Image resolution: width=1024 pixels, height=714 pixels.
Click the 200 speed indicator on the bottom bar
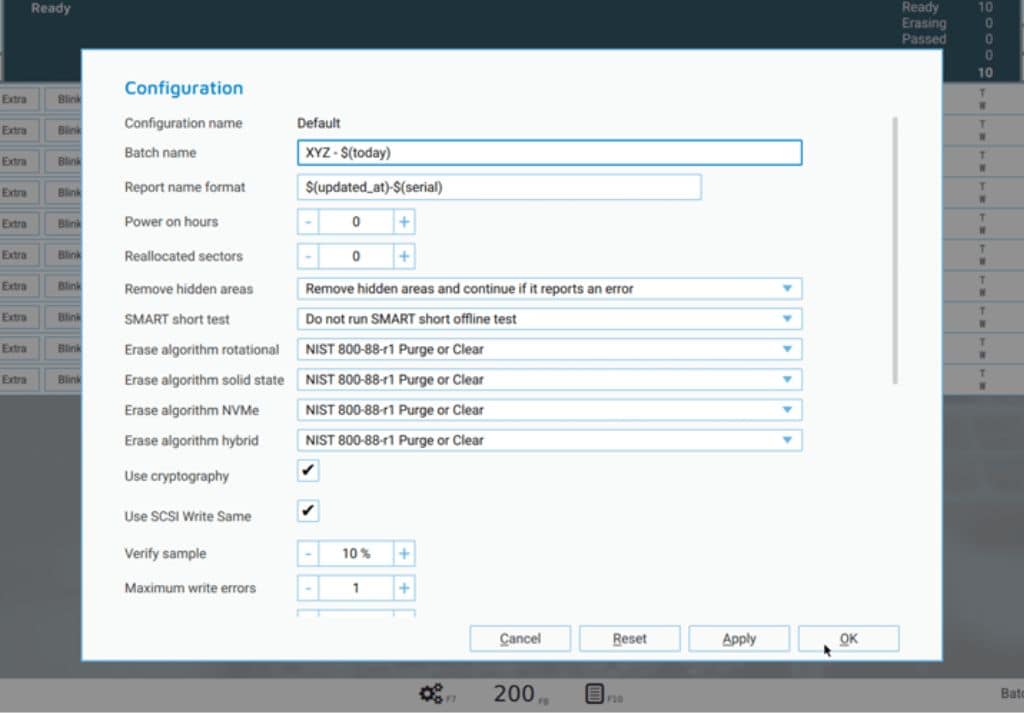click(511, 693)
